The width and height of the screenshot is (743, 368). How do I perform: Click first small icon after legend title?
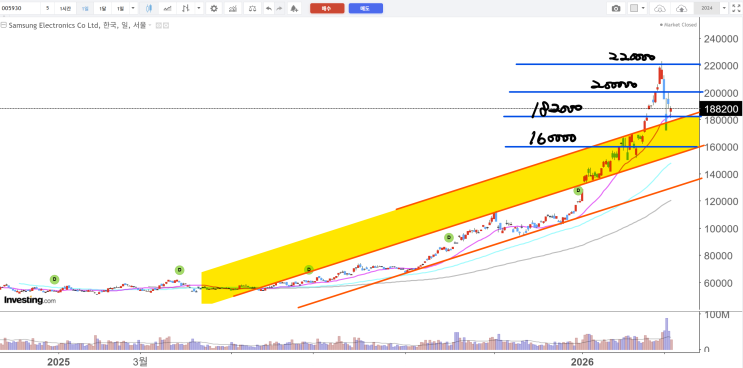(x=158, y=25)
